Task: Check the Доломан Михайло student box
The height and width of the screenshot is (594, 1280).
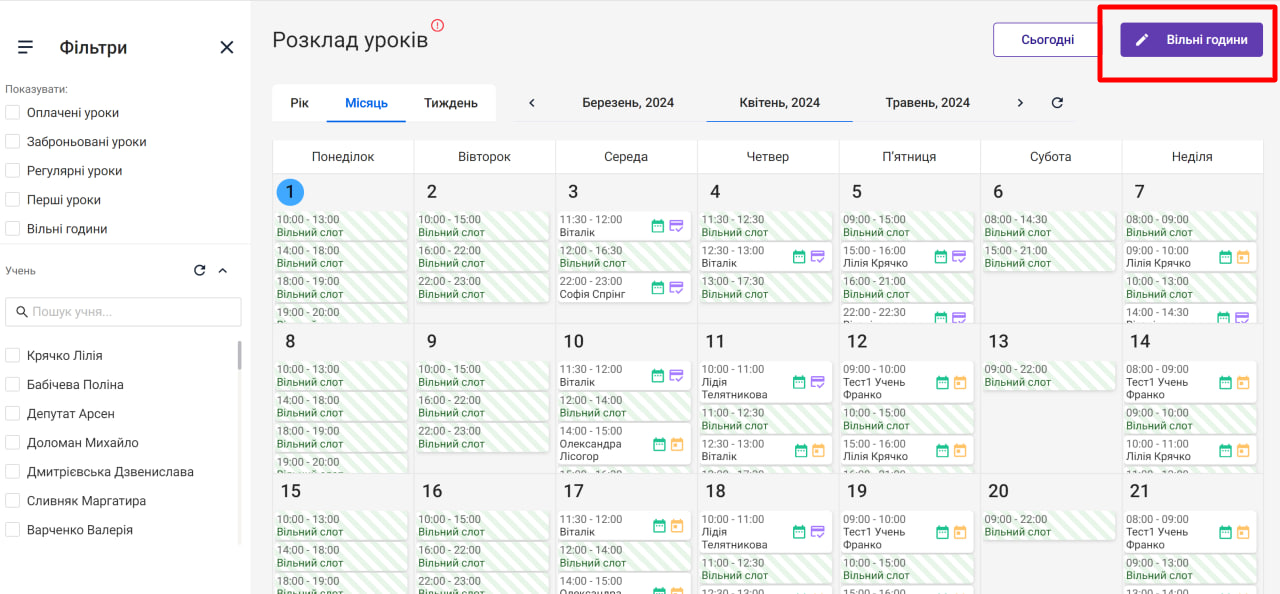Action: [13, 443]
